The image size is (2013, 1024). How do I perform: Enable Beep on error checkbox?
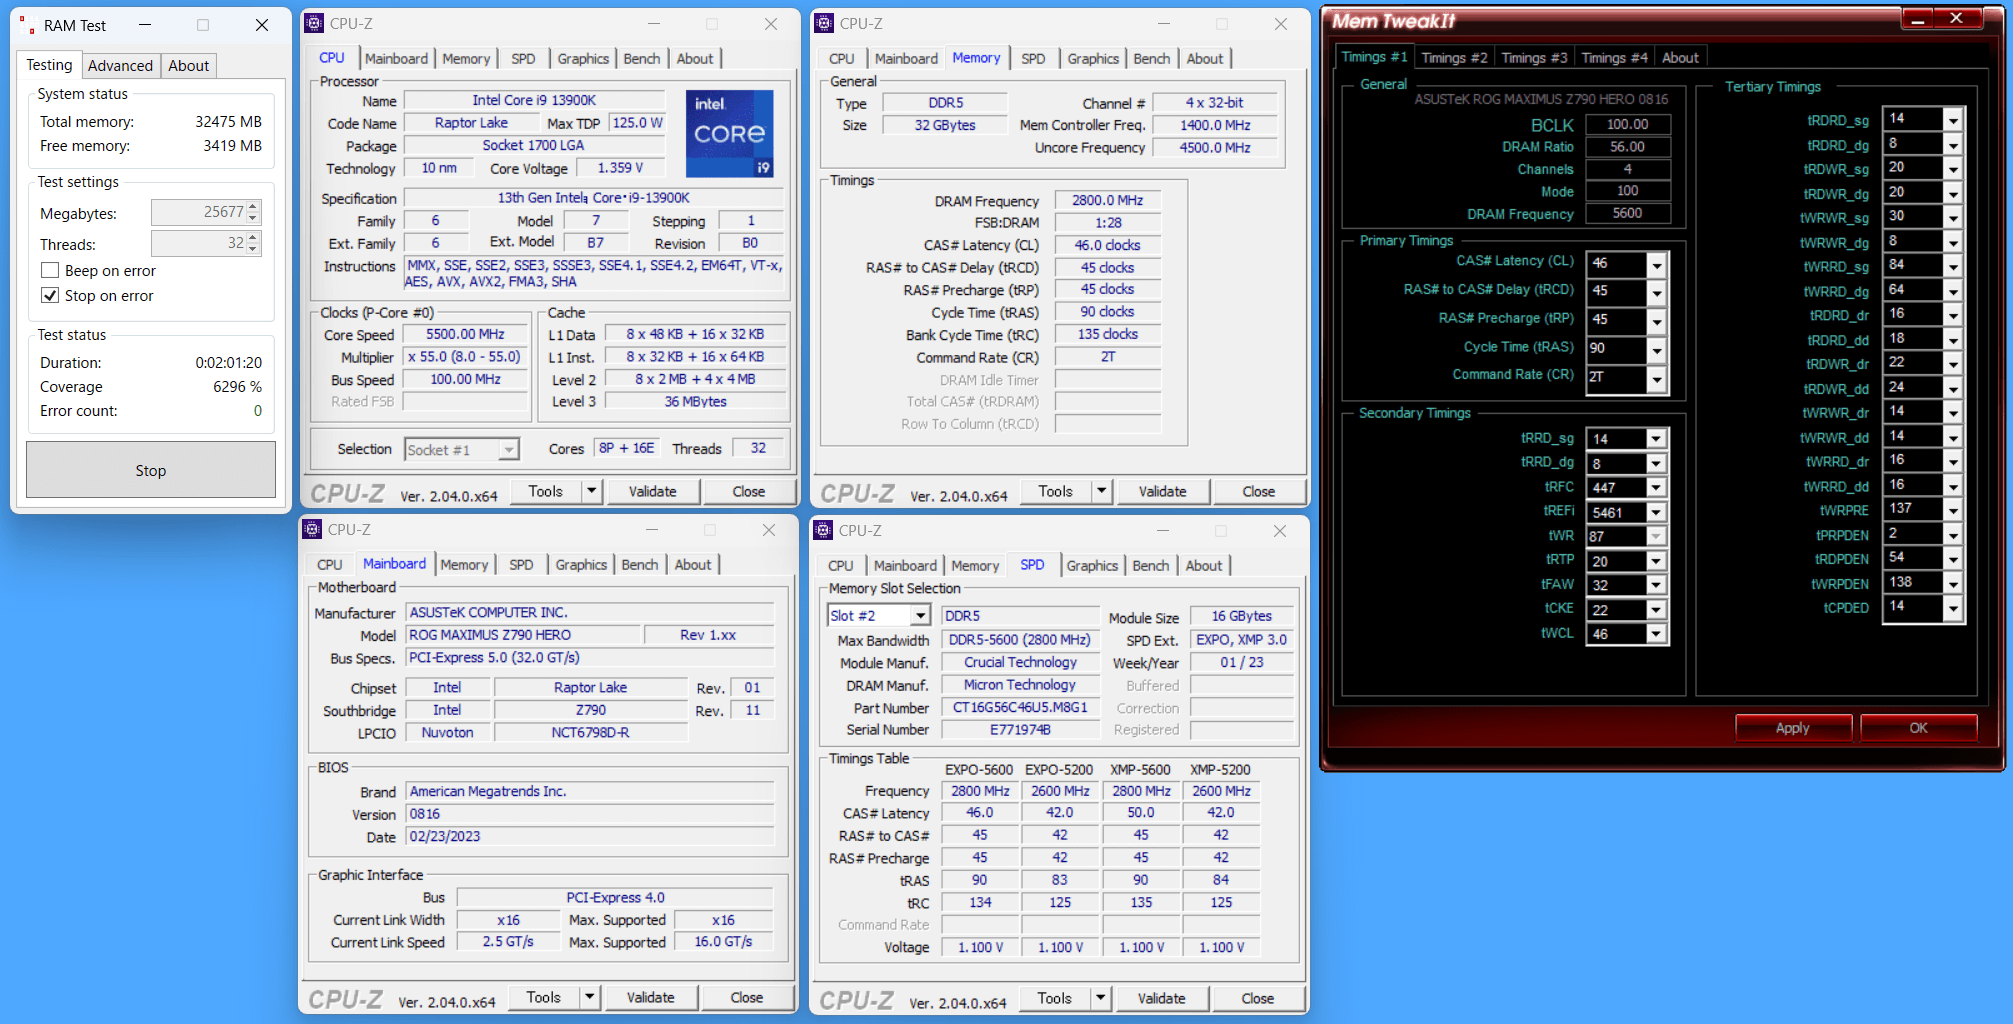point(50,271)
